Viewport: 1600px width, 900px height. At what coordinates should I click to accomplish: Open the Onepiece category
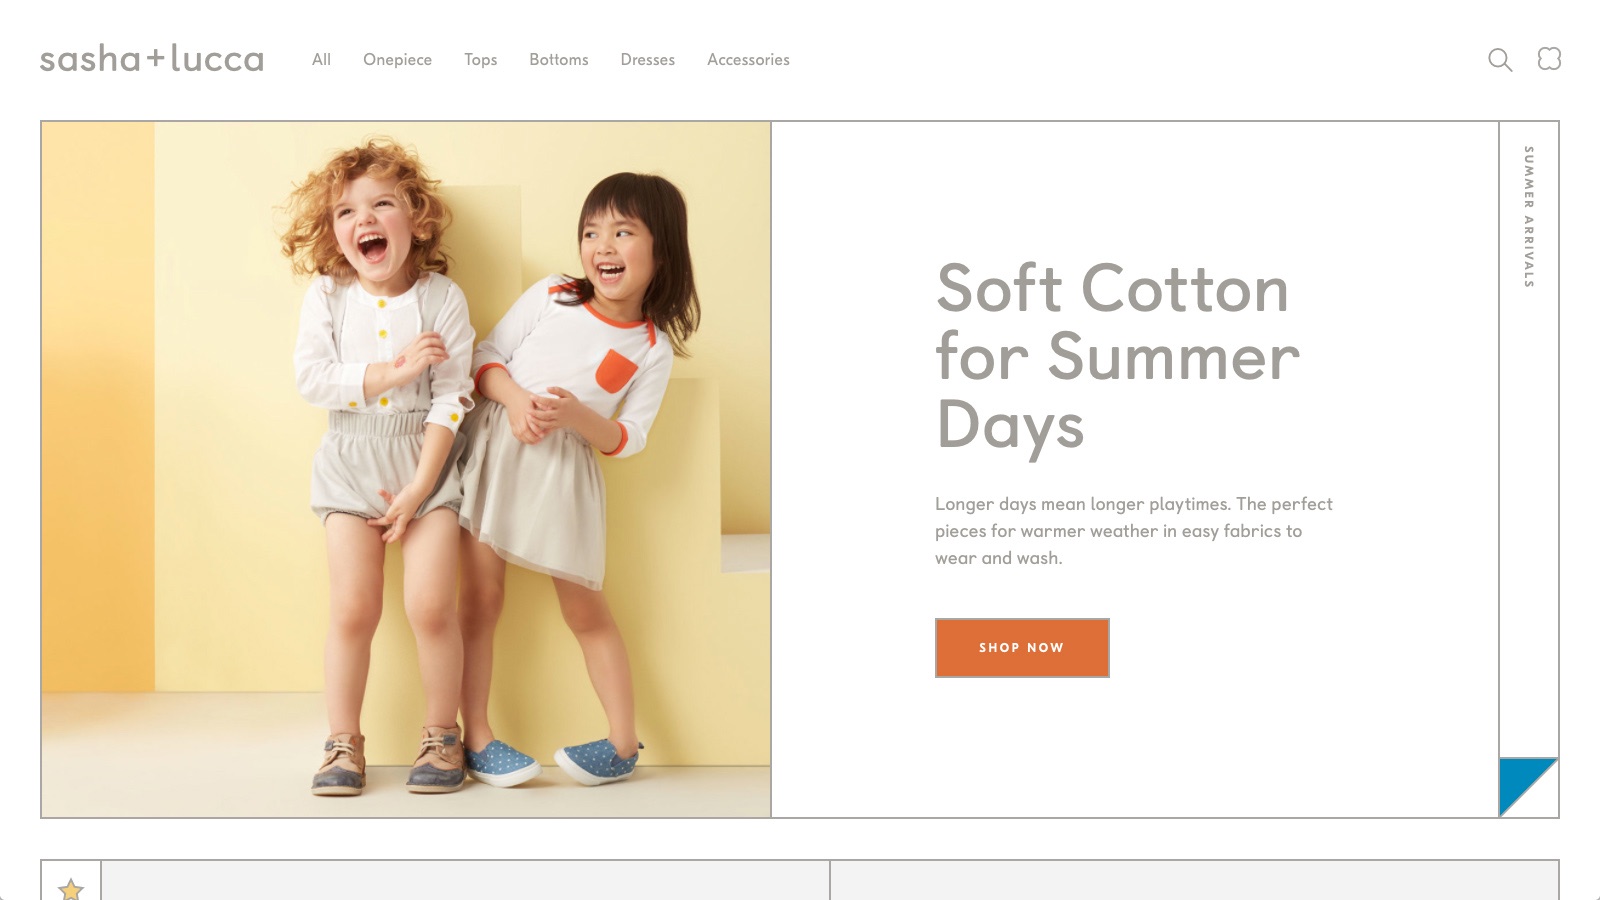(x=398, y=60)
